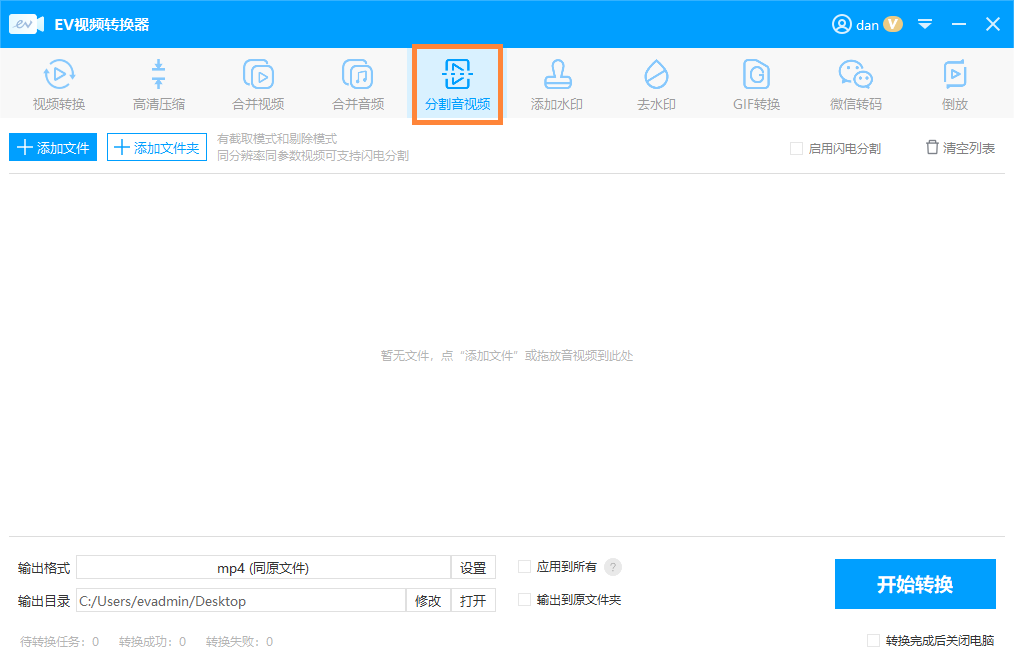Click the output directory path field
This screenshot has height=660, width=1014.
(x=240, y=601)
